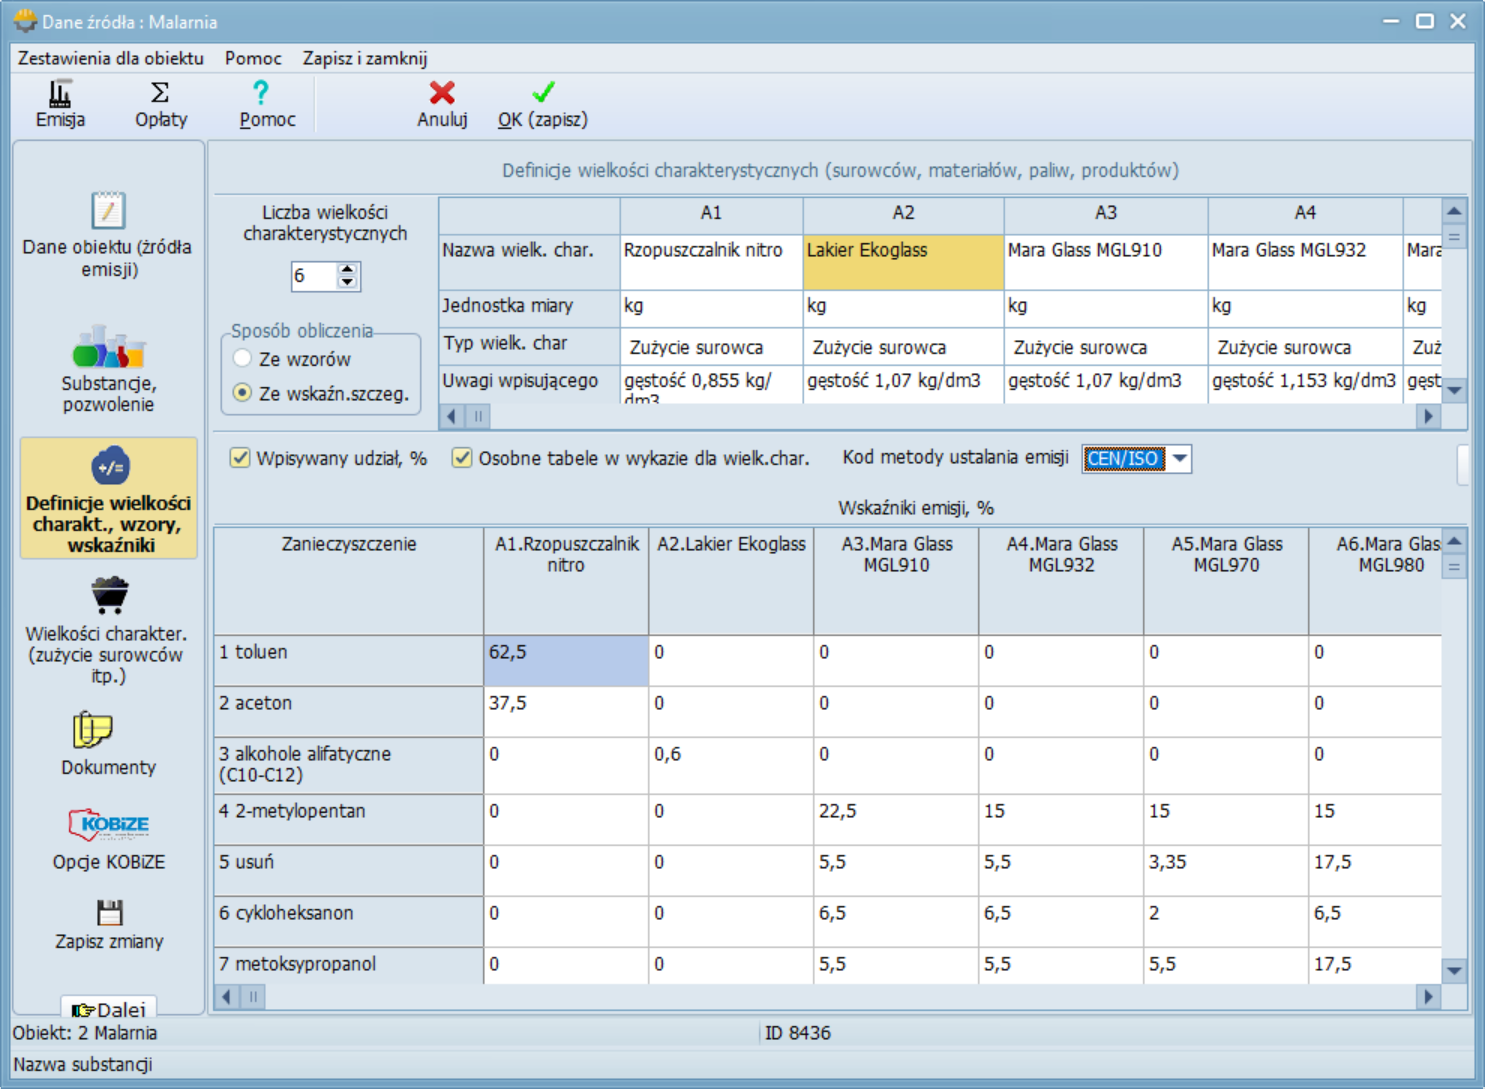
Task: Click usuń cell with value 3,35
Action: click(x=1226, y=871)
